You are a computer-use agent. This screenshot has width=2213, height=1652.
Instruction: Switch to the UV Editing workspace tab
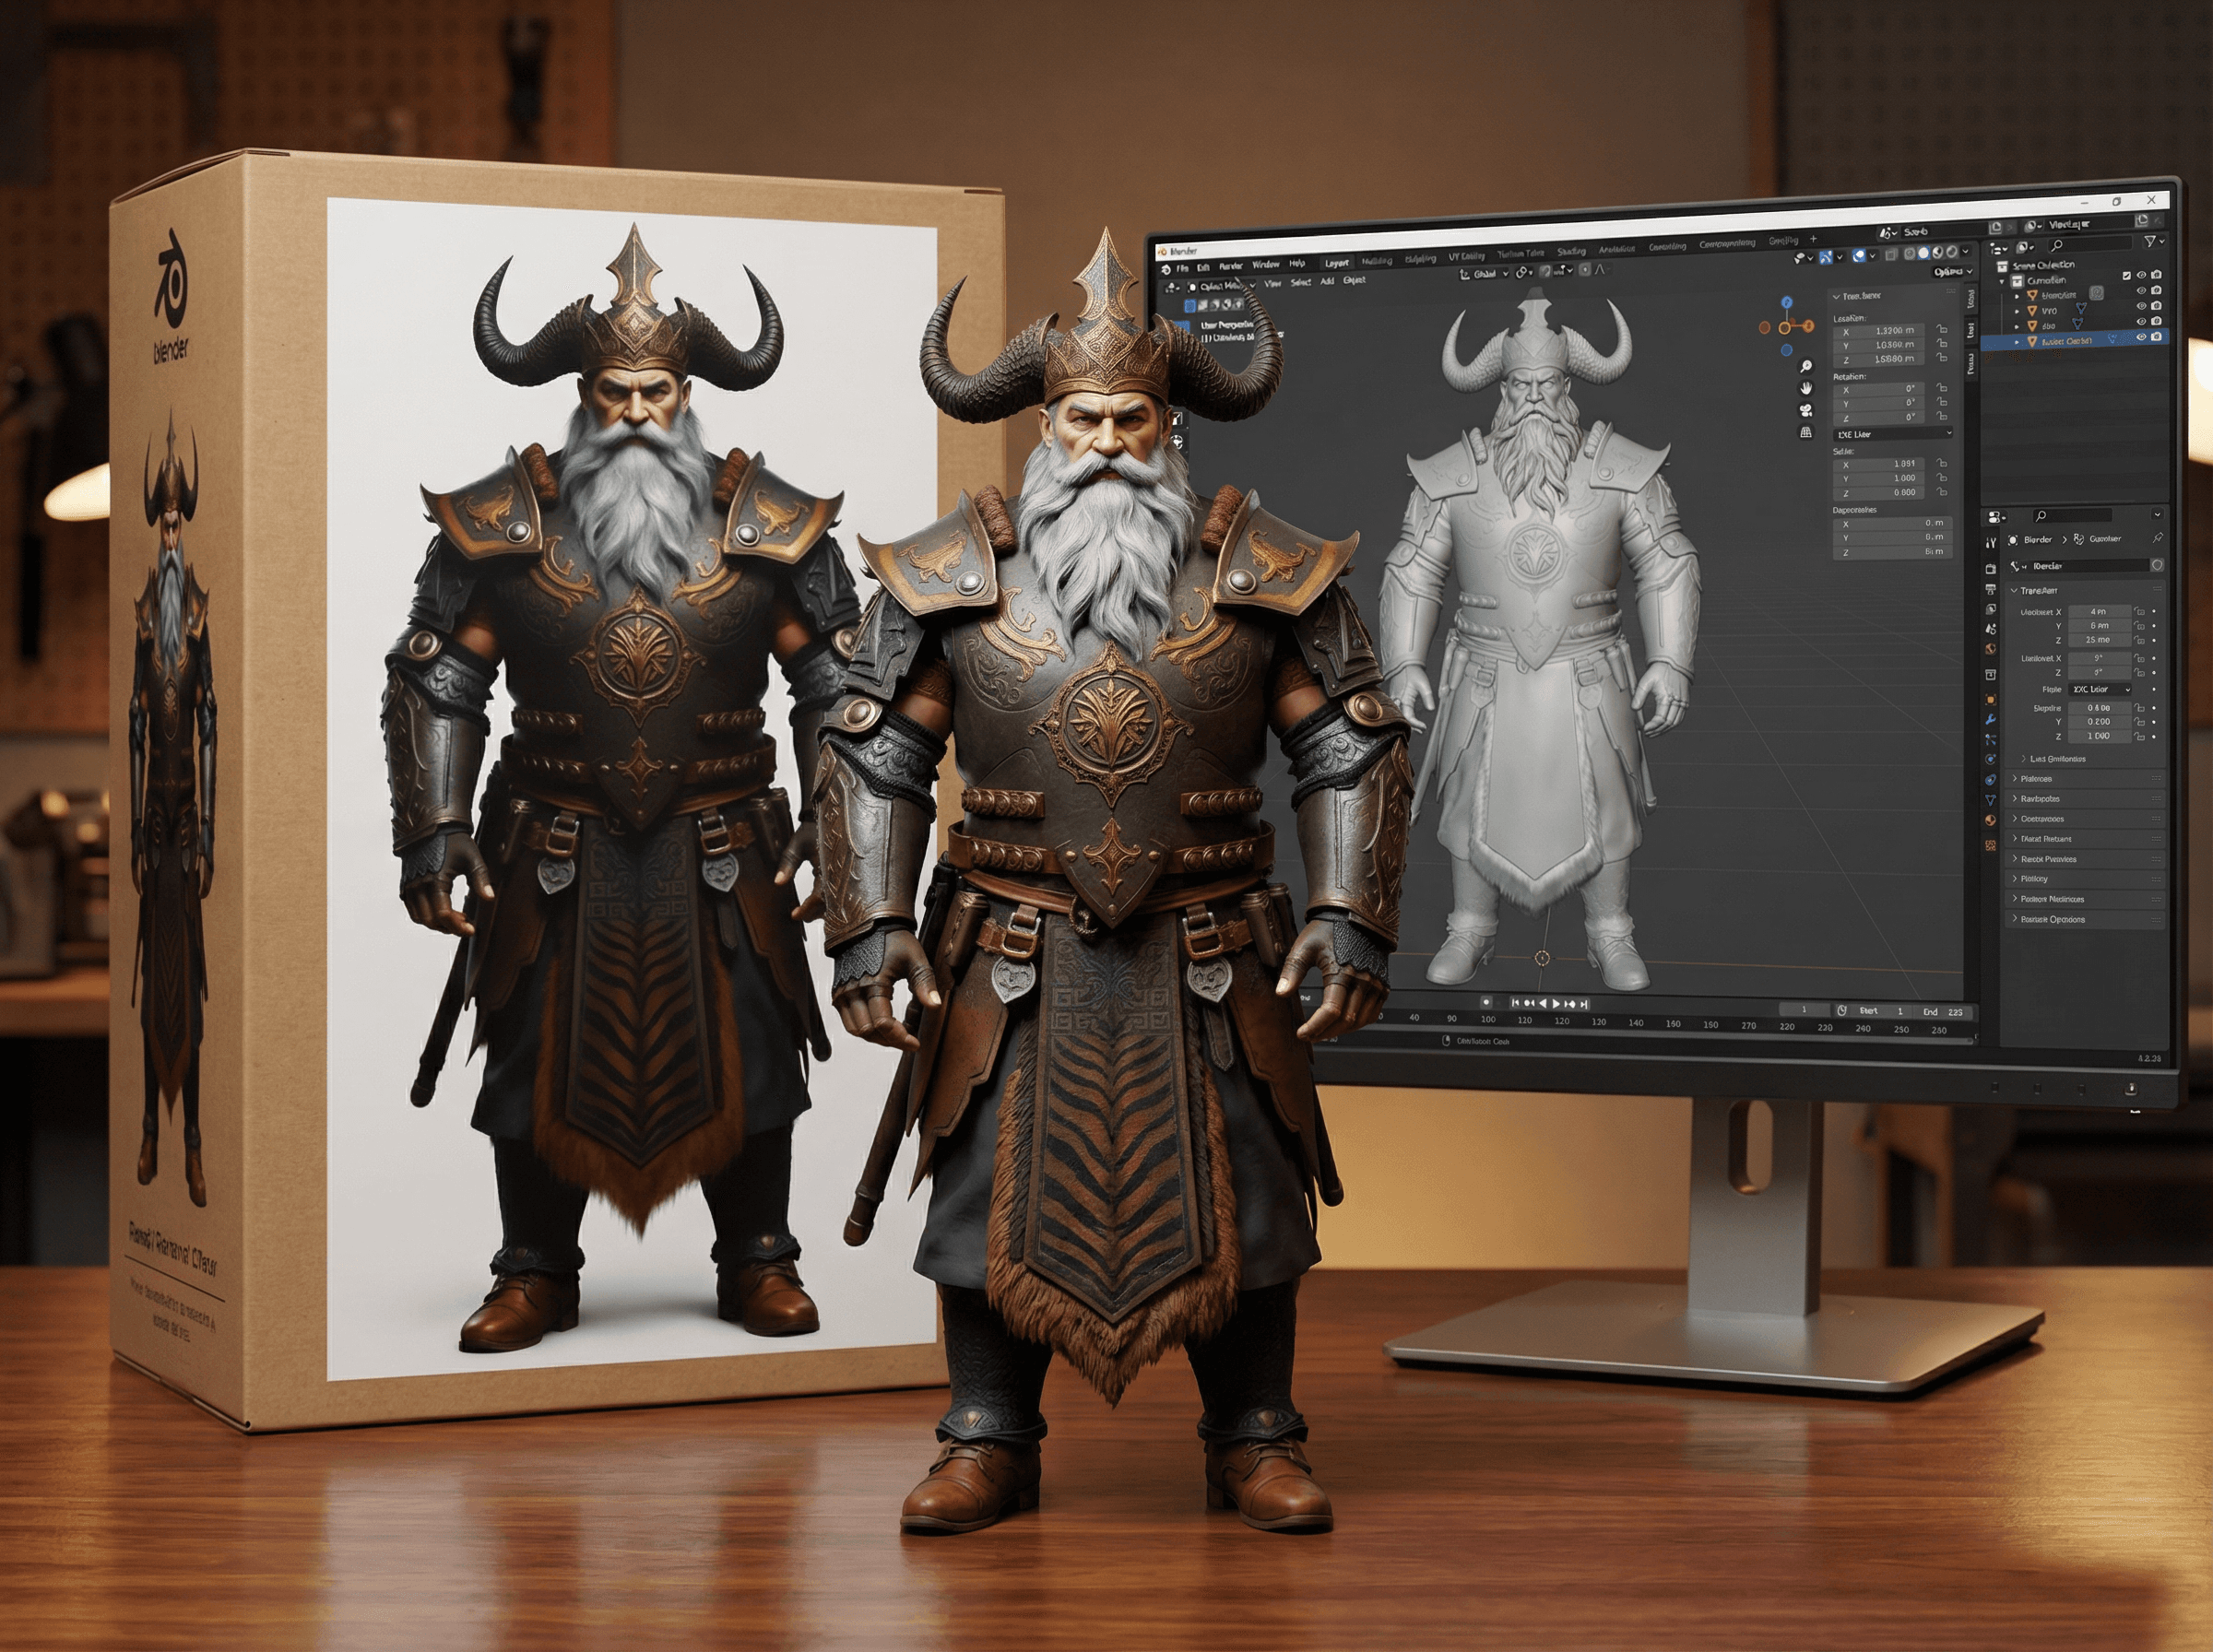1467,257
